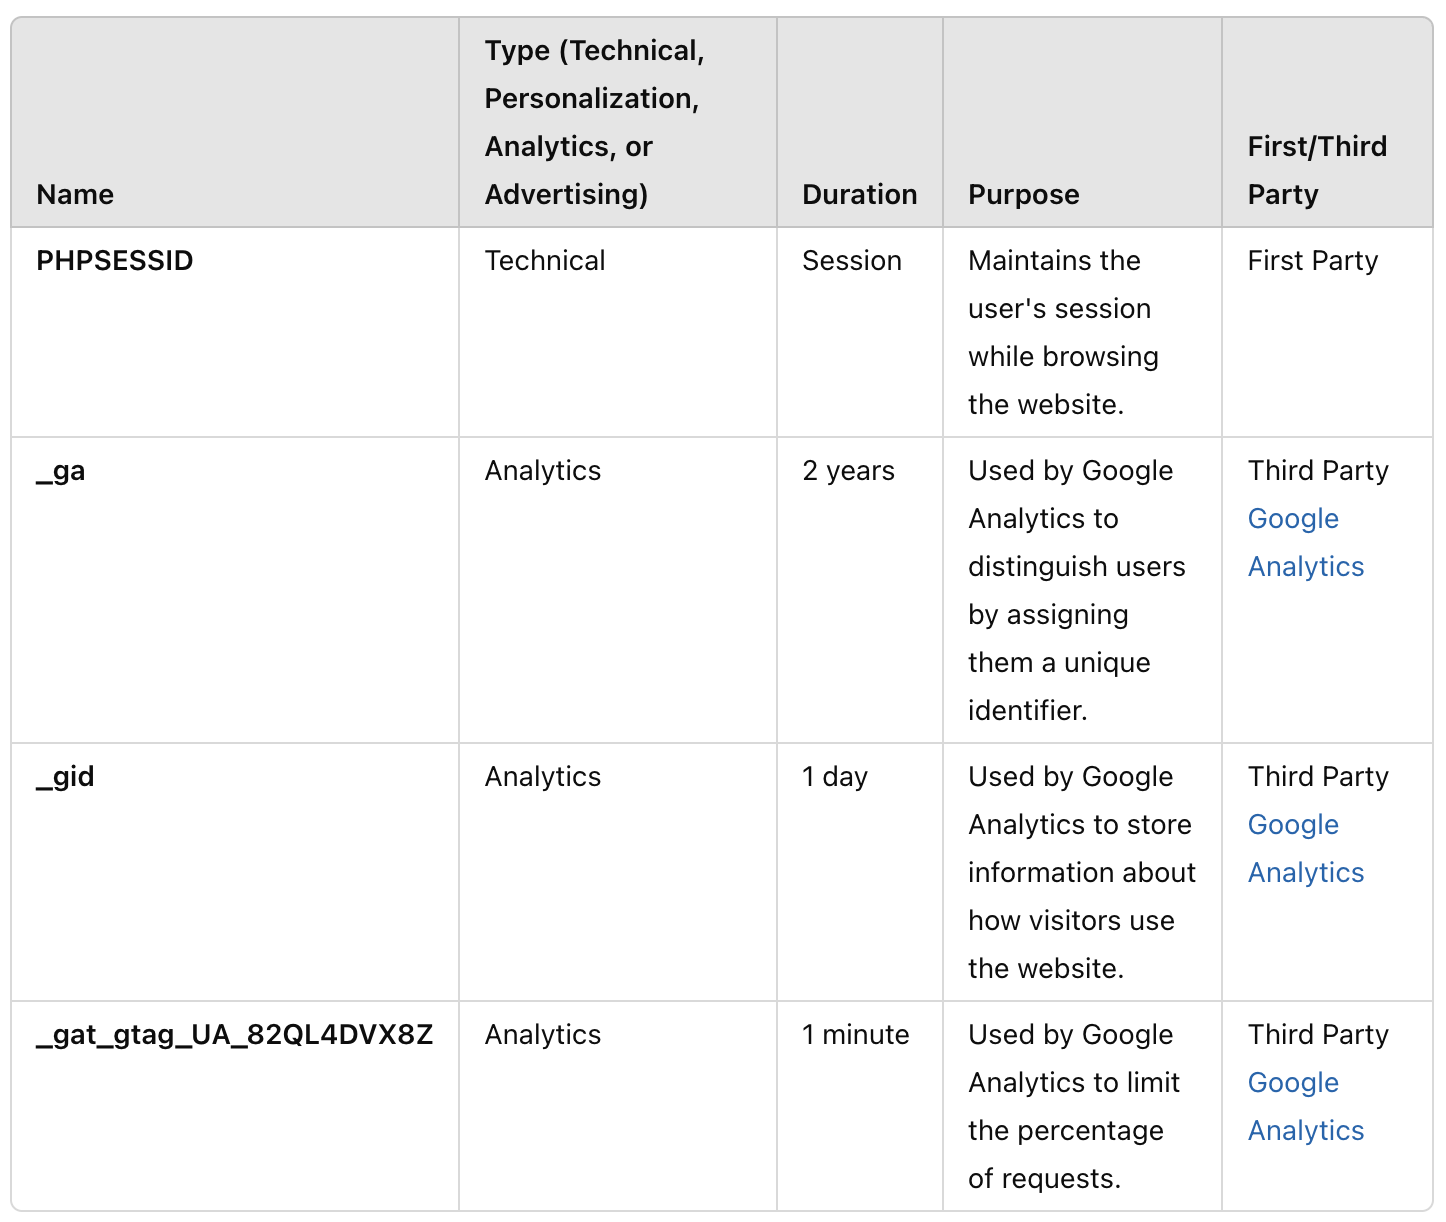
Task: Open Google Analytics link in _ga row
Action: (1306, 542)
